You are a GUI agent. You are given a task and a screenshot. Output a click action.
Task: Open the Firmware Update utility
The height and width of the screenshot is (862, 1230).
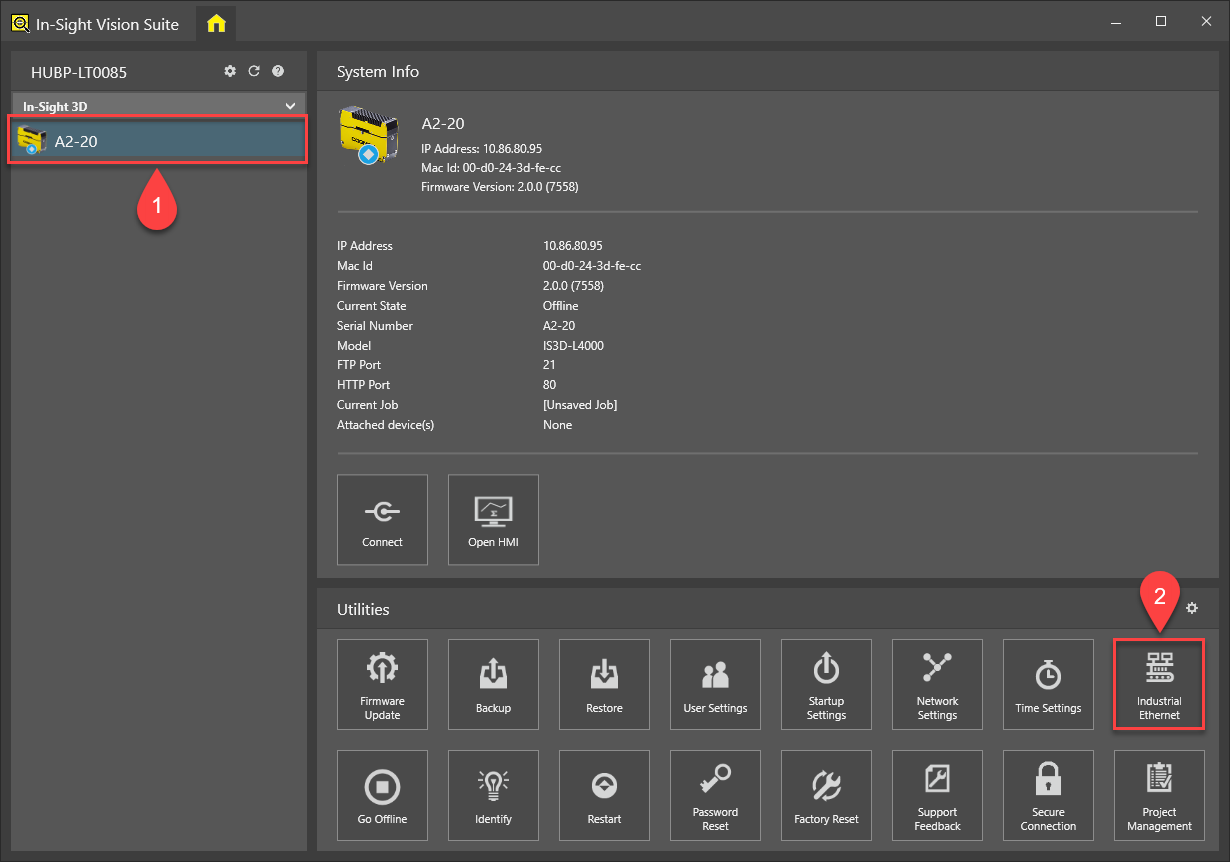382,684
